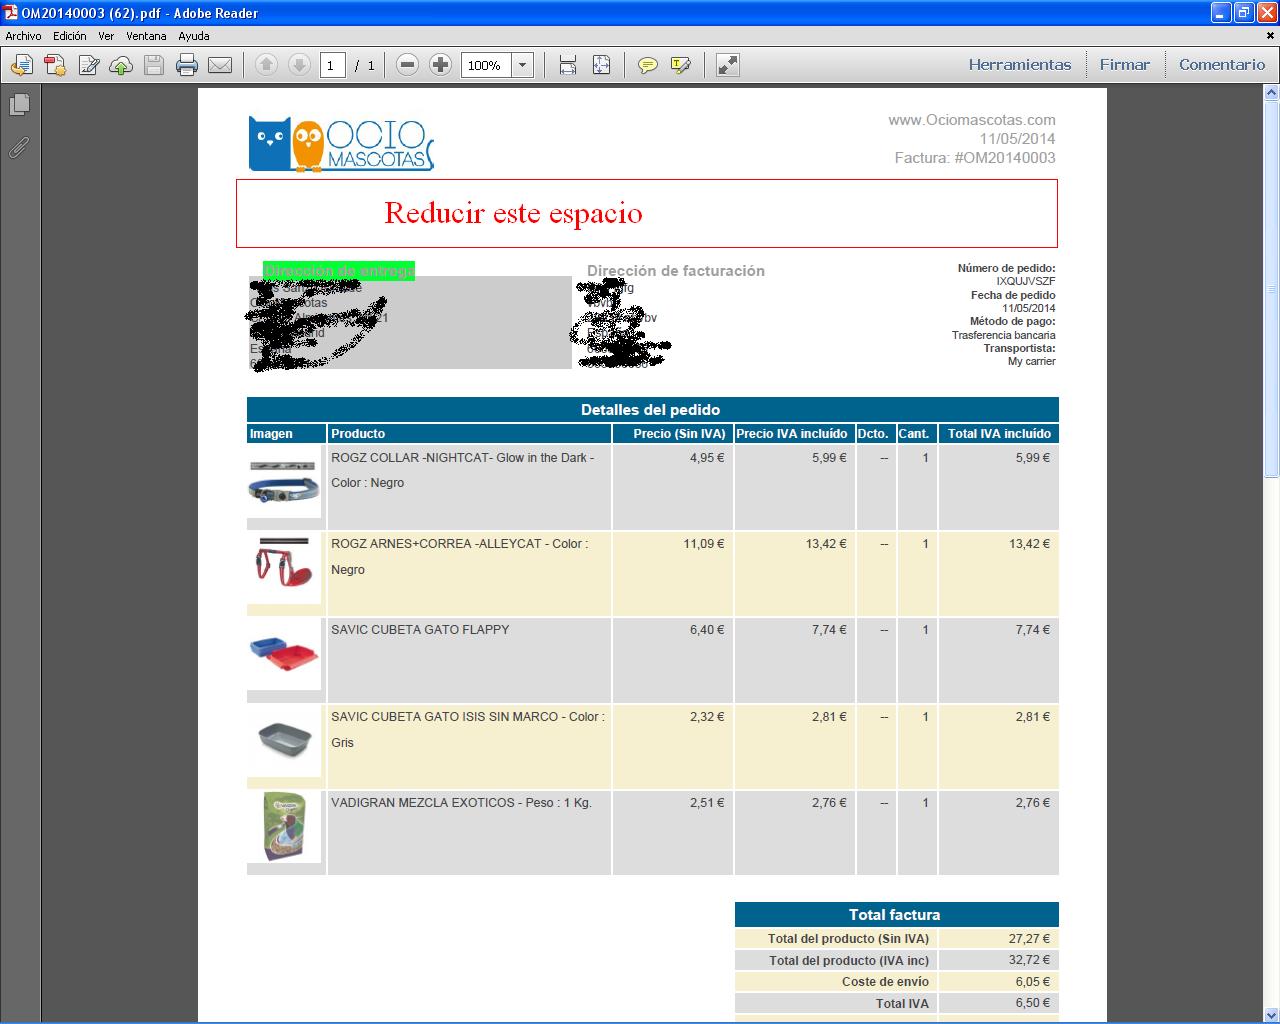
Task: Open the Herramientas pane
Action: 1020,65
